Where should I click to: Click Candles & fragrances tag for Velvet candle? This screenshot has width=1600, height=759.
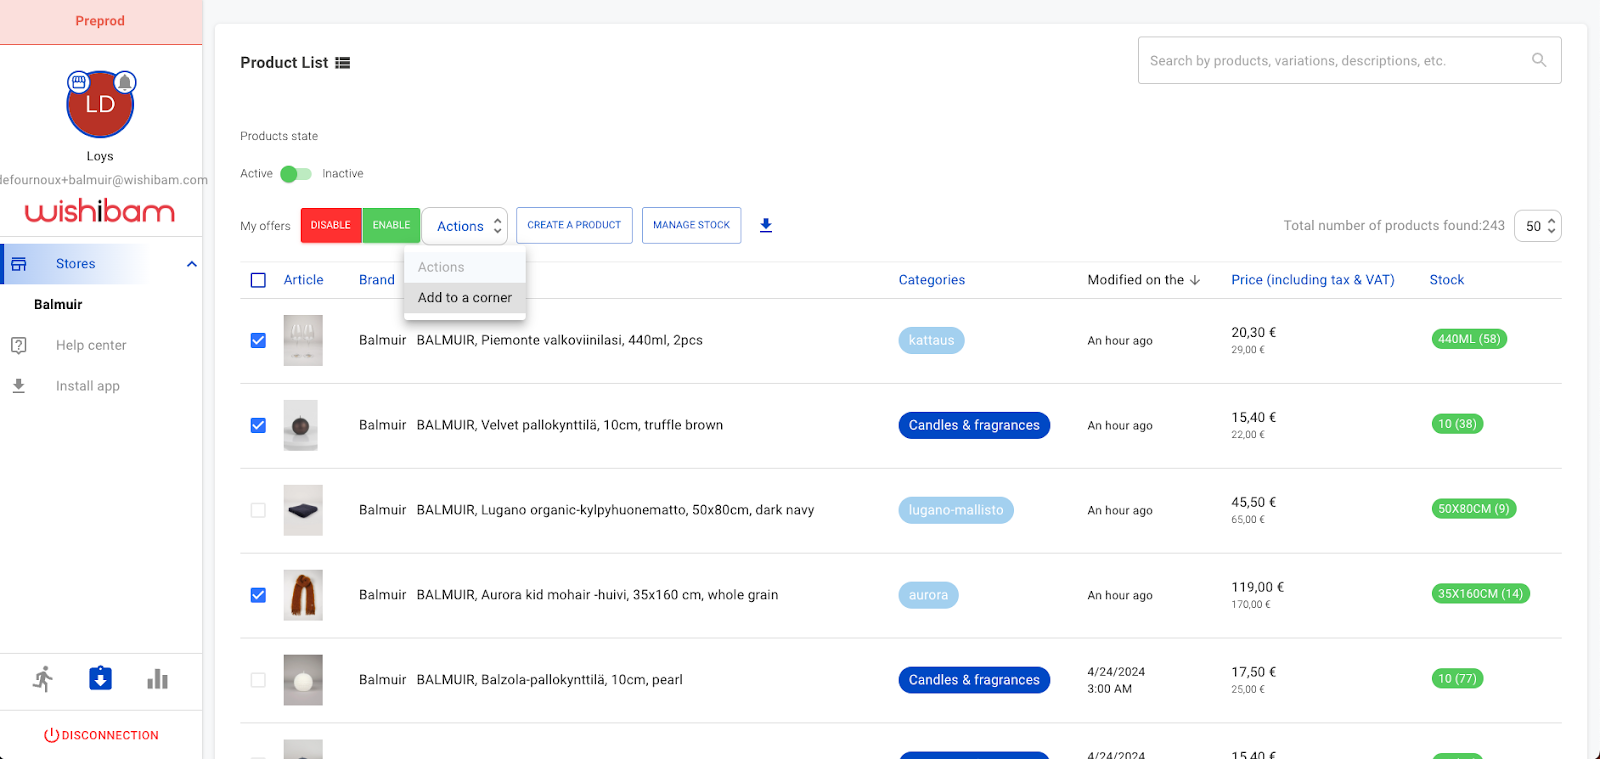click(x=974, y=425)
